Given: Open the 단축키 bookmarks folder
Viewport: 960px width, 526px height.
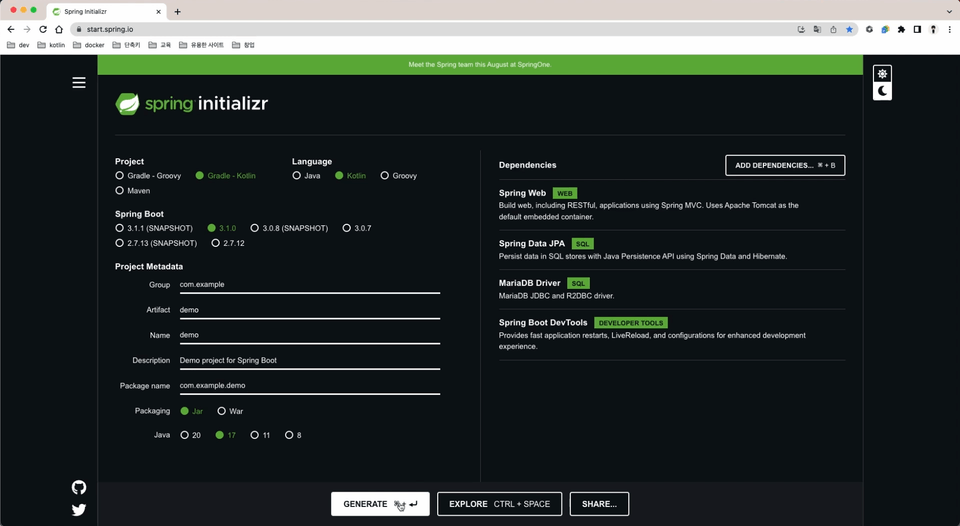Looking at the screenshot, I should coord(126,45).
